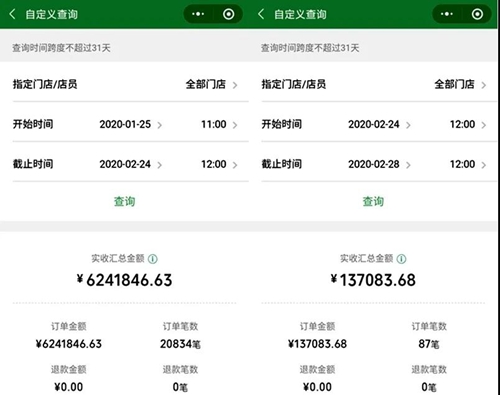500x395 pixels.
Task: Select 指定门店/店员 label in right panel
Action: (x=294, y=84)
